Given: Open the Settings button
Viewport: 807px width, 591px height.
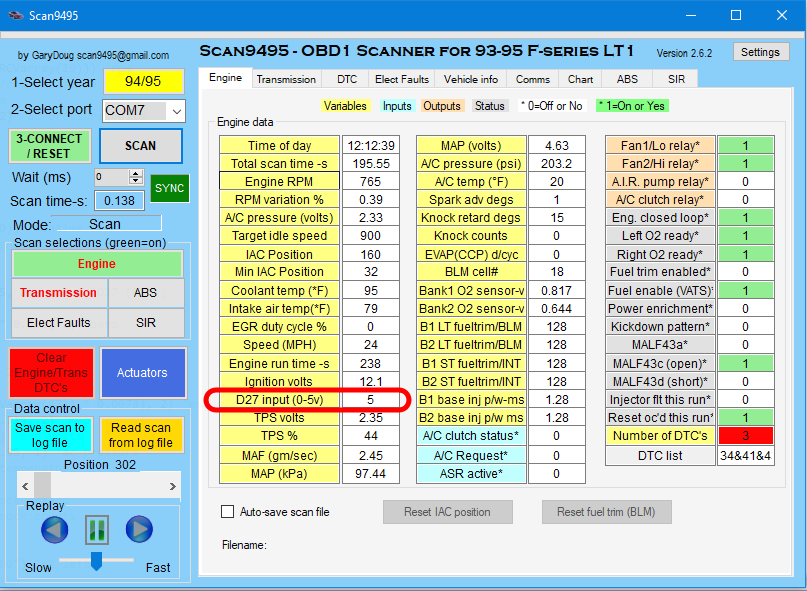Looking at the screenshot, I should pos(760,52).
